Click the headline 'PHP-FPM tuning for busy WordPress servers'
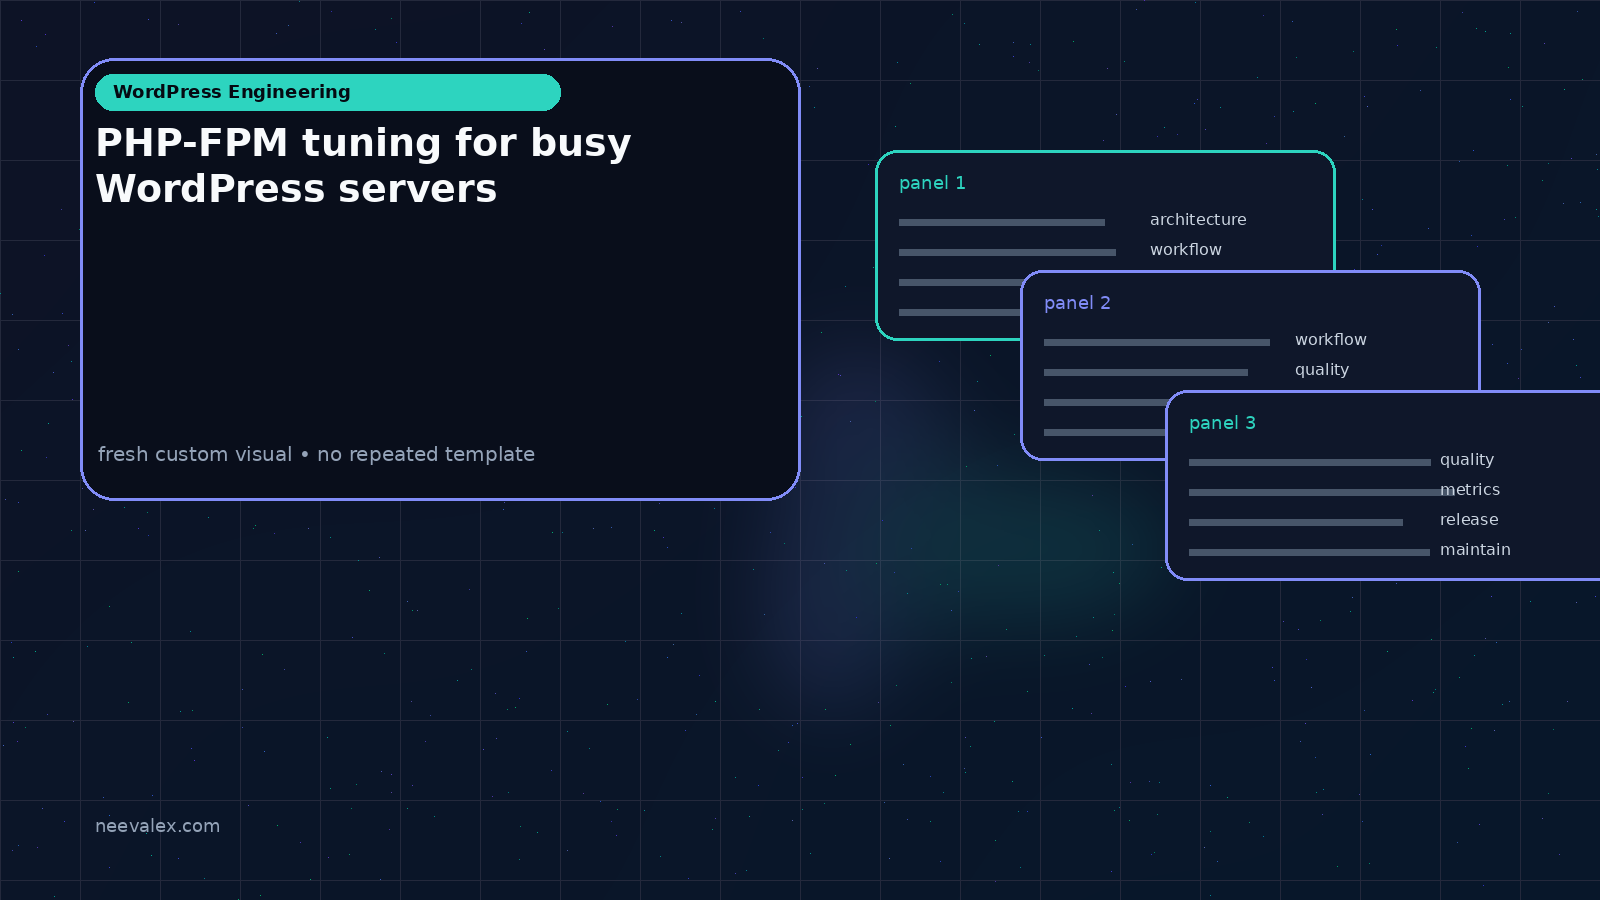 coord(363,166)
